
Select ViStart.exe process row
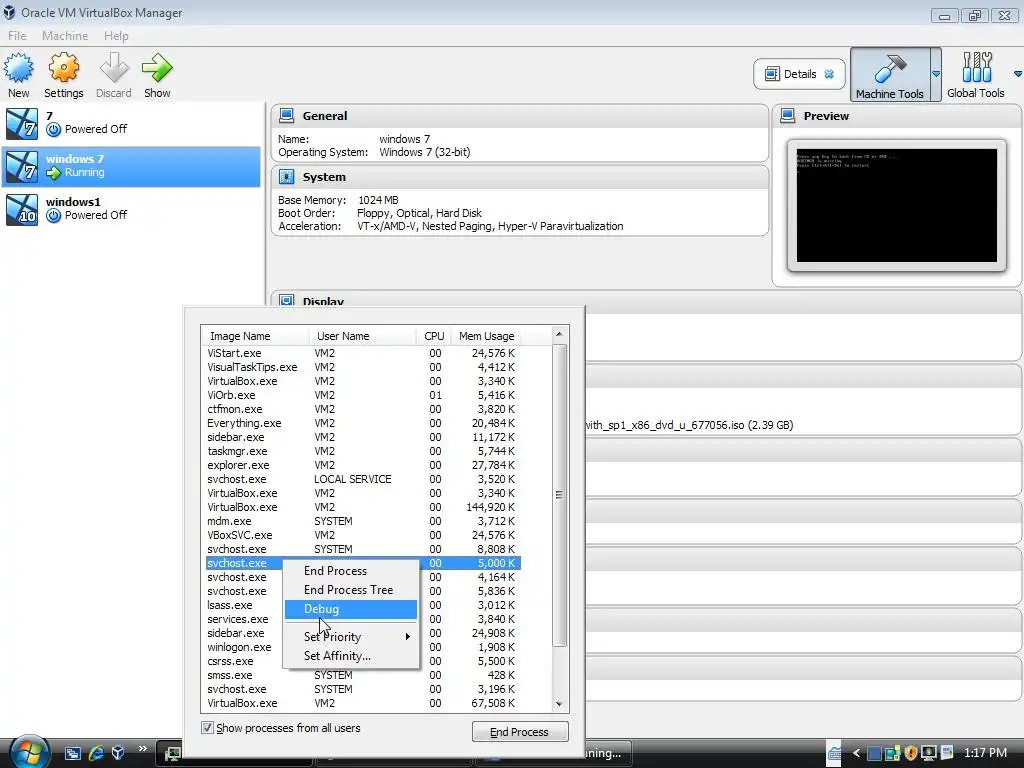(363, 353)
